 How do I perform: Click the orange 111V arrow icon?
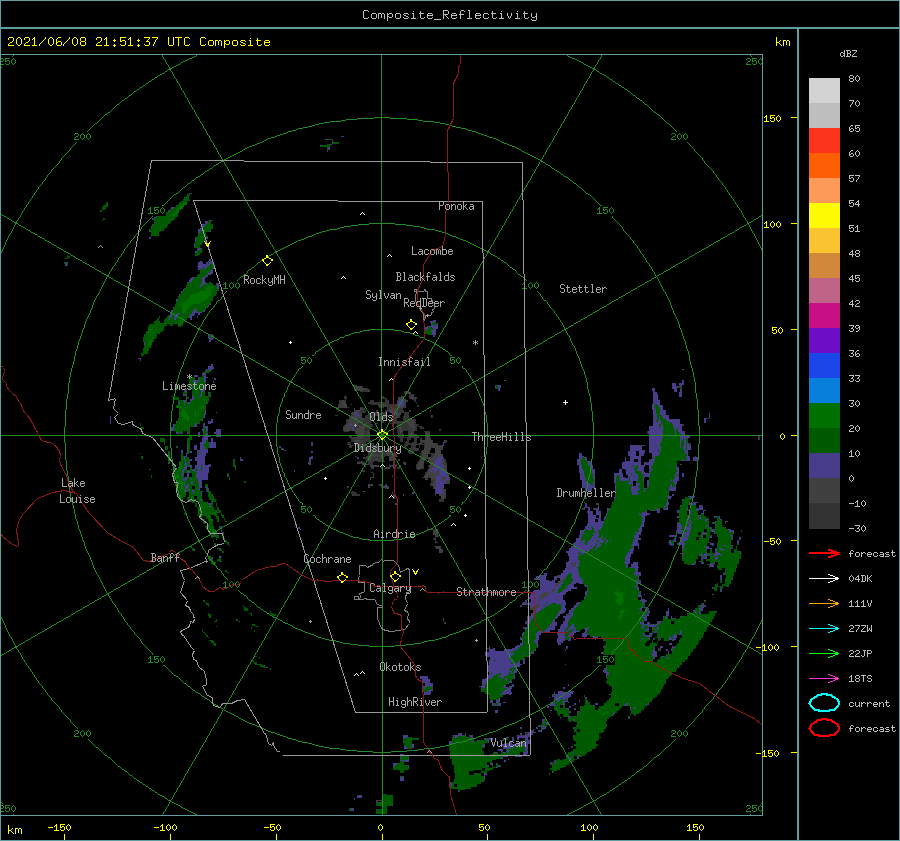(x=824, y=603)
